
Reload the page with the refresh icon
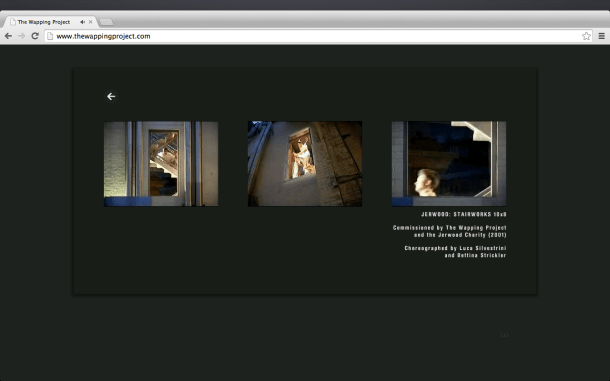(35, 36)
